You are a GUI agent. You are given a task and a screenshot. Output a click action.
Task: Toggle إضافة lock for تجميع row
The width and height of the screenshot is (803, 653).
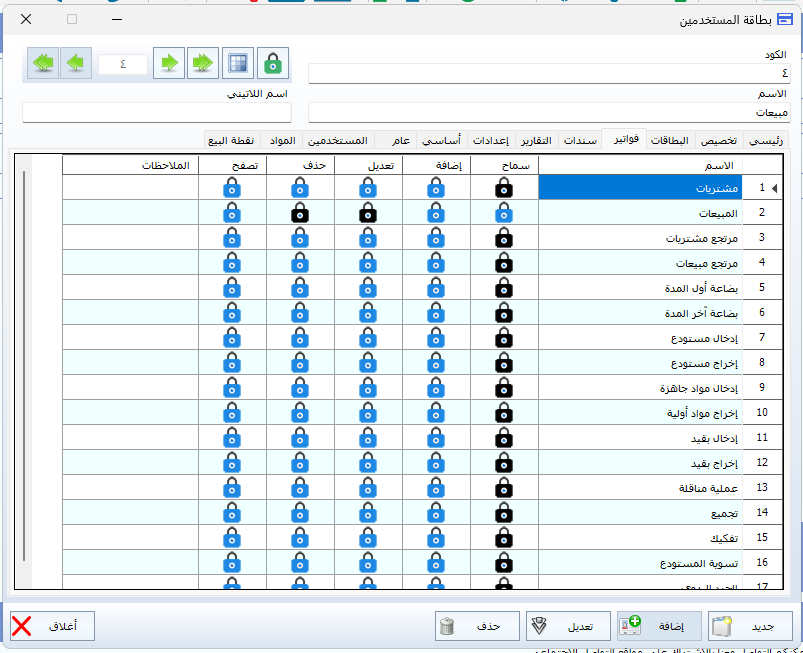point(436,512)
